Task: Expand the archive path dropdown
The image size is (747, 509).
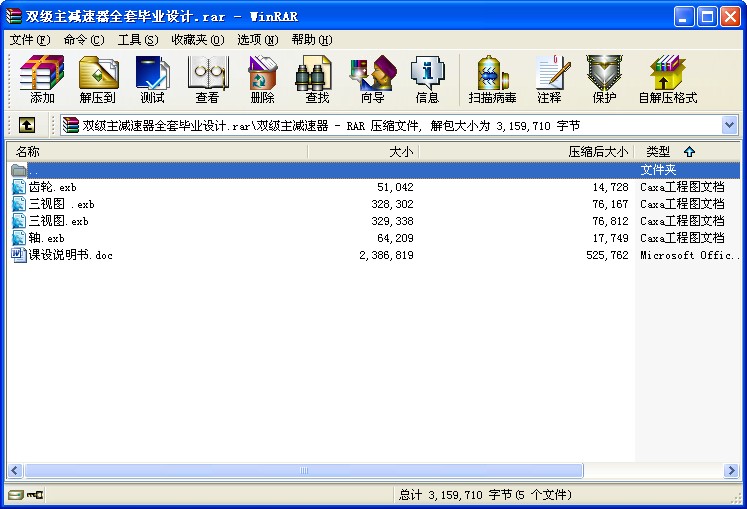Action: [x=729, y=125]
